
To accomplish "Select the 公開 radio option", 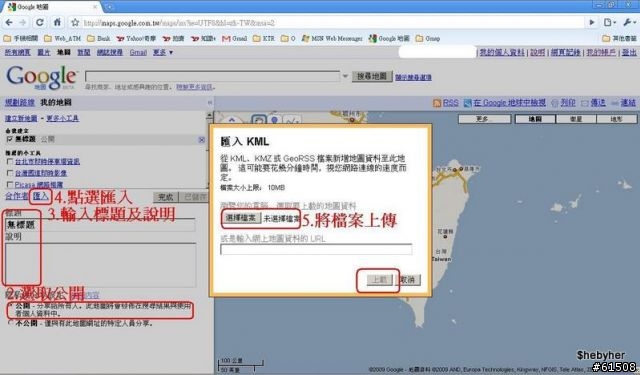I will pos(11,305).
